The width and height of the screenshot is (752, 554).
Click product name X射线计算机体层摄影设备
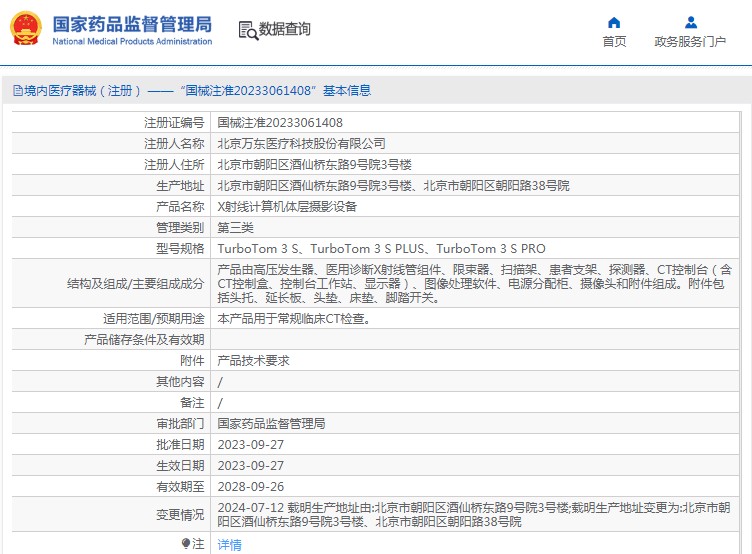(x=287, y=207)
